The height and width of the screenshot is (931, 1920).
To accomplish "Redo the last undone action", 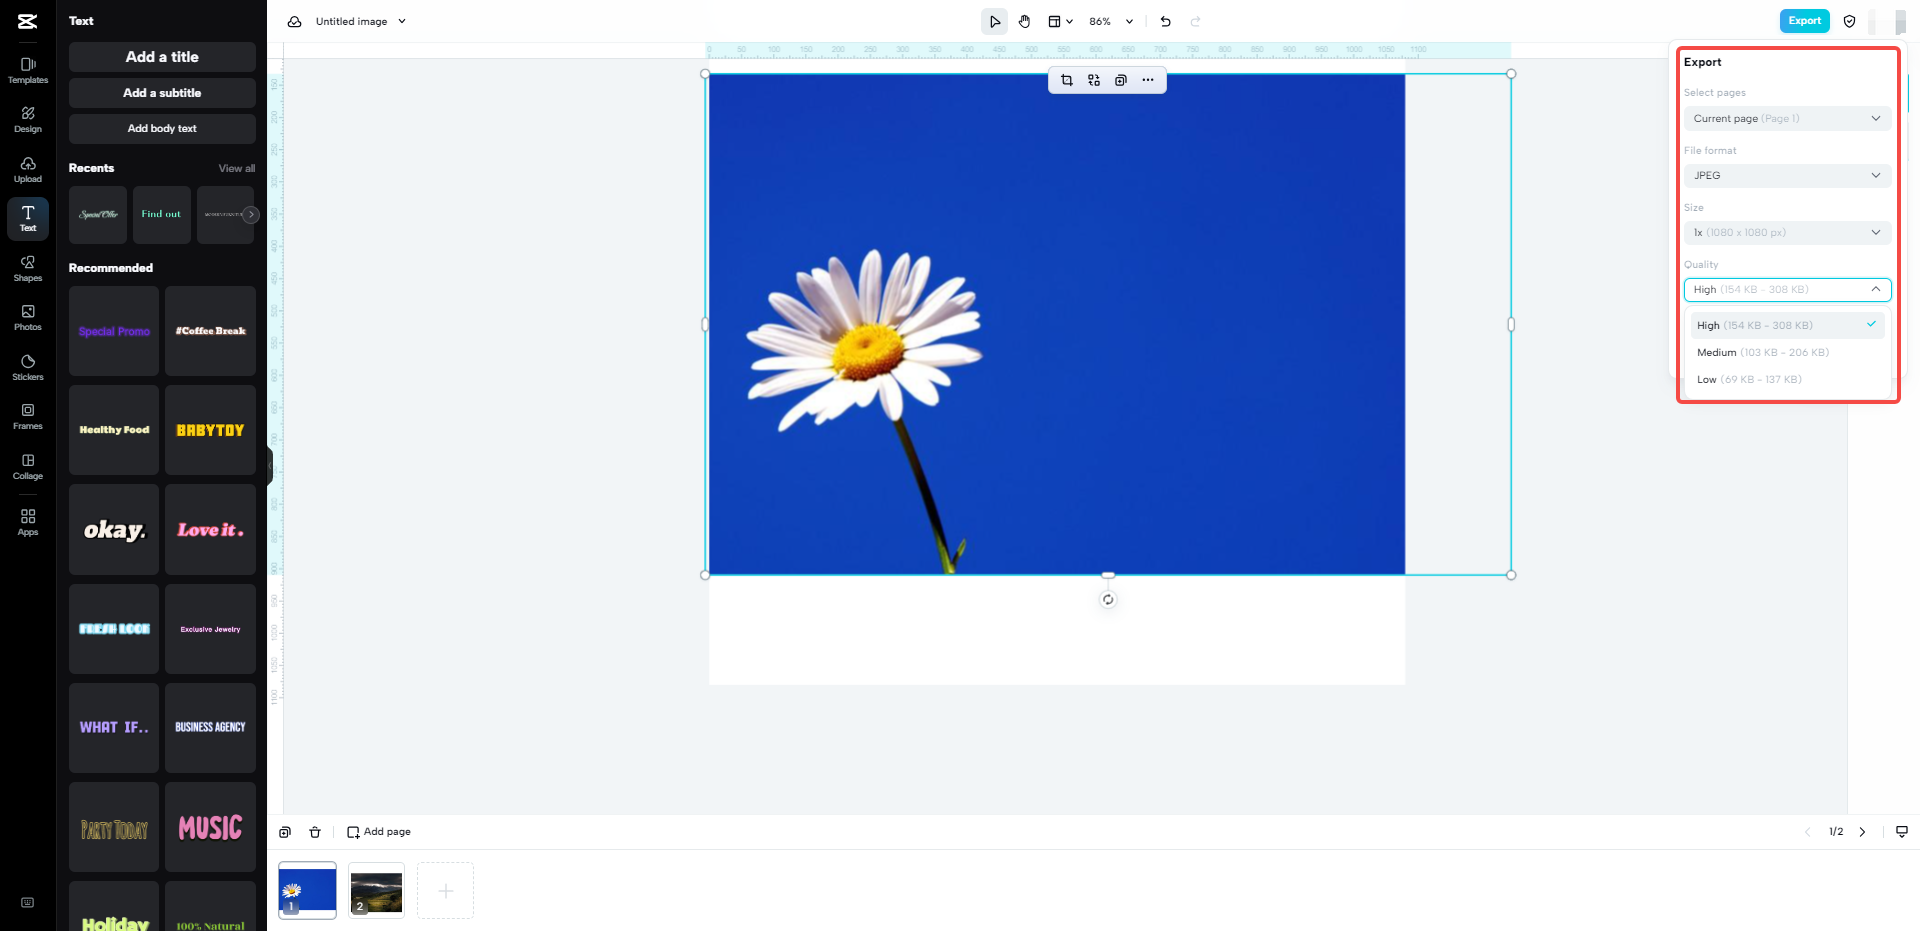I will [x=1195, y=21].
